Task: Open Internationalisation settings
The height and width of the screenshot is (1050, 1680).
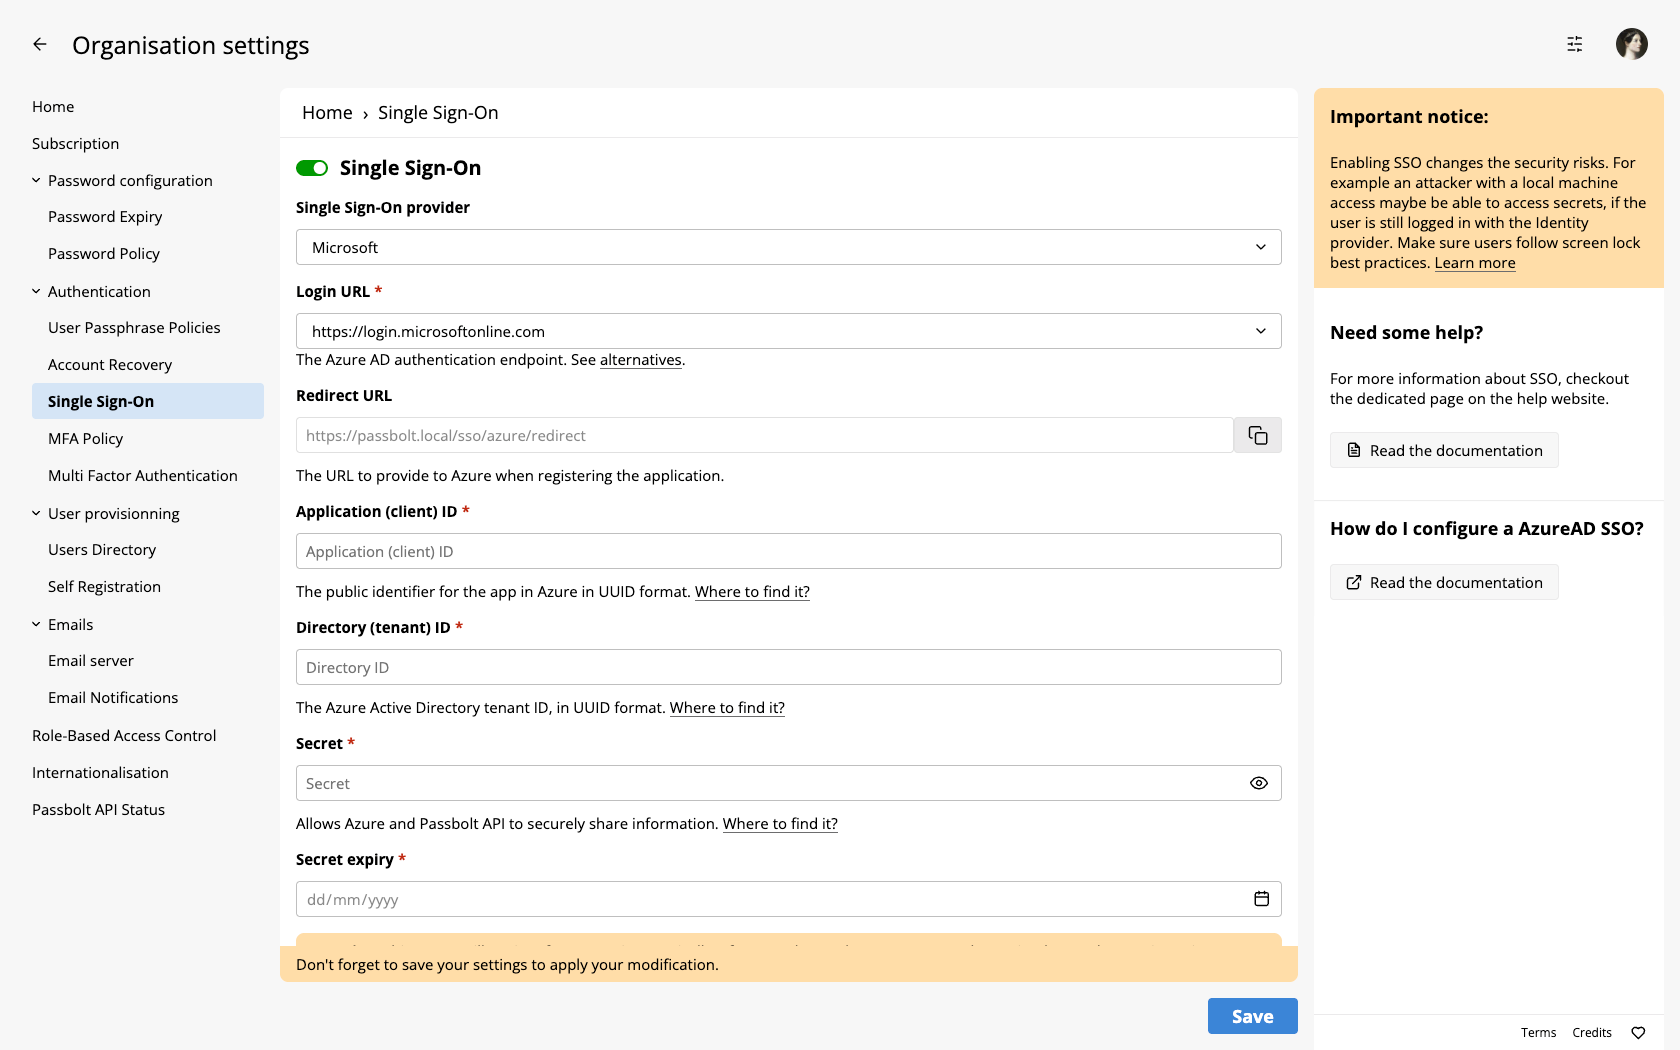Action: click(x=100, y=773)
